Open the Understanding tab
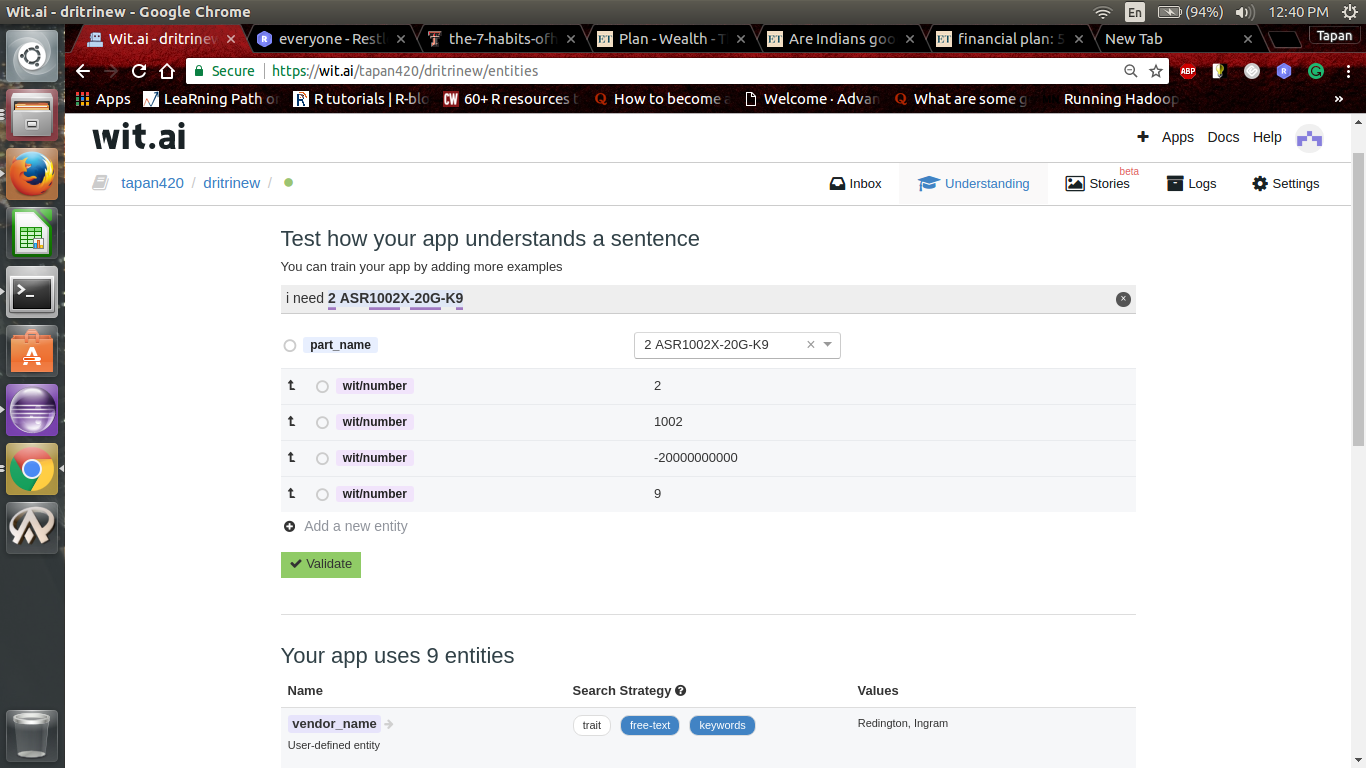 coord(973,183)
